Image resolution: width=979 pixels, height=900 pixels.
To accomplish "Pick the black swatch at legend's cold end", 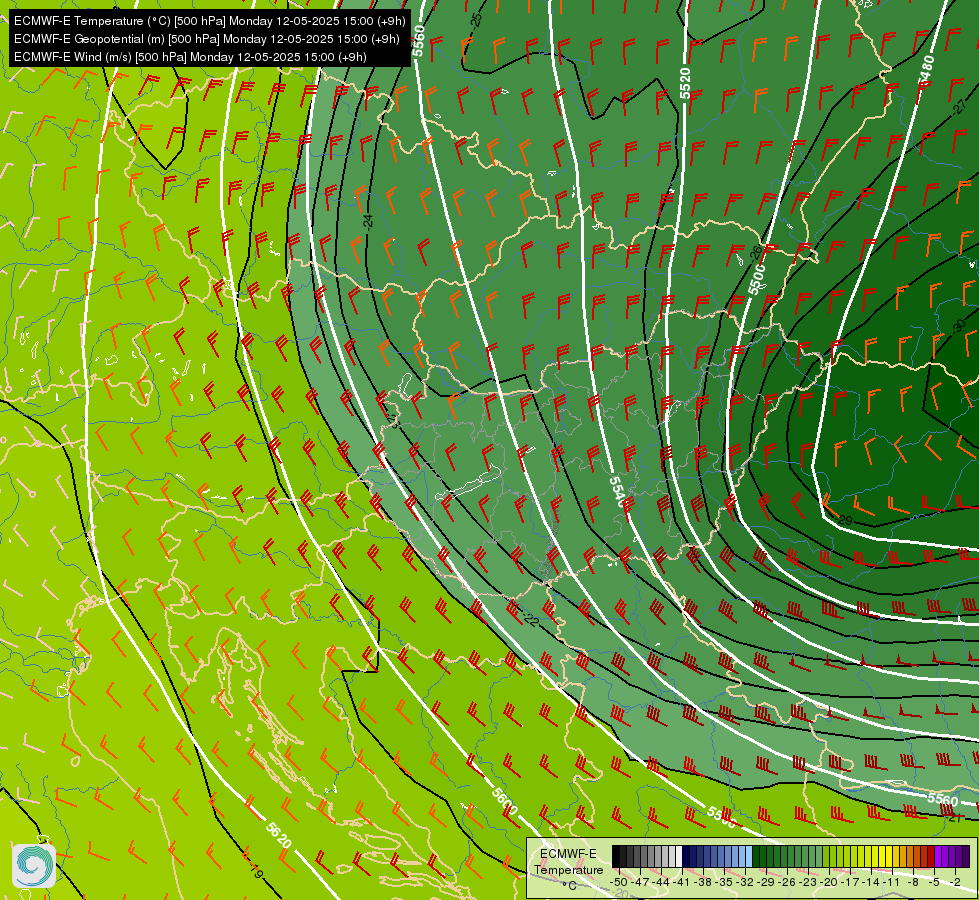I will click(616, 856).
